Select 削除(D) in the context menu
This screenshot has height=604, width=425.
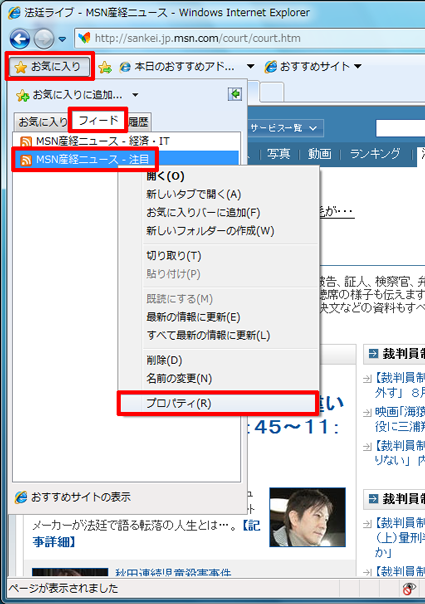(164, 360)
